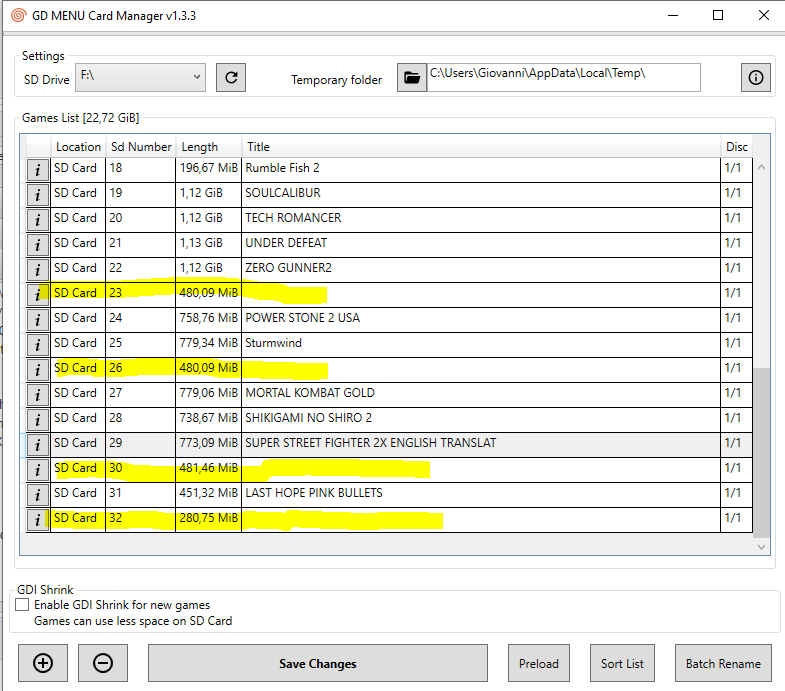Click the 738,67 MiB length cell
The height and width of the screenshot is (691, 785).
point(209,420)
